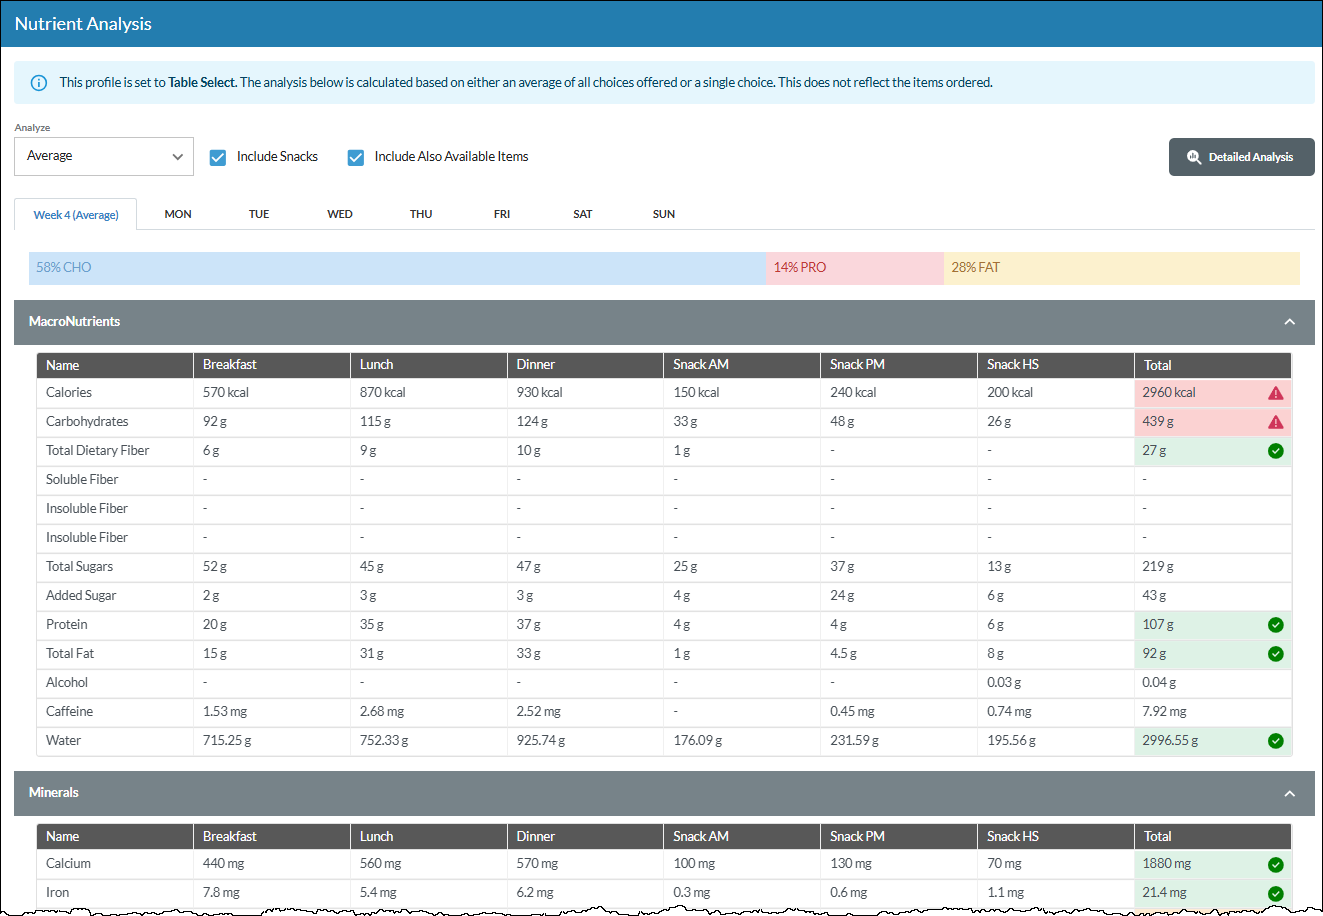1323x916 pixels.
Task: Click green check on Total Dietary Fiber
Action: click(x=1276, y=451)
